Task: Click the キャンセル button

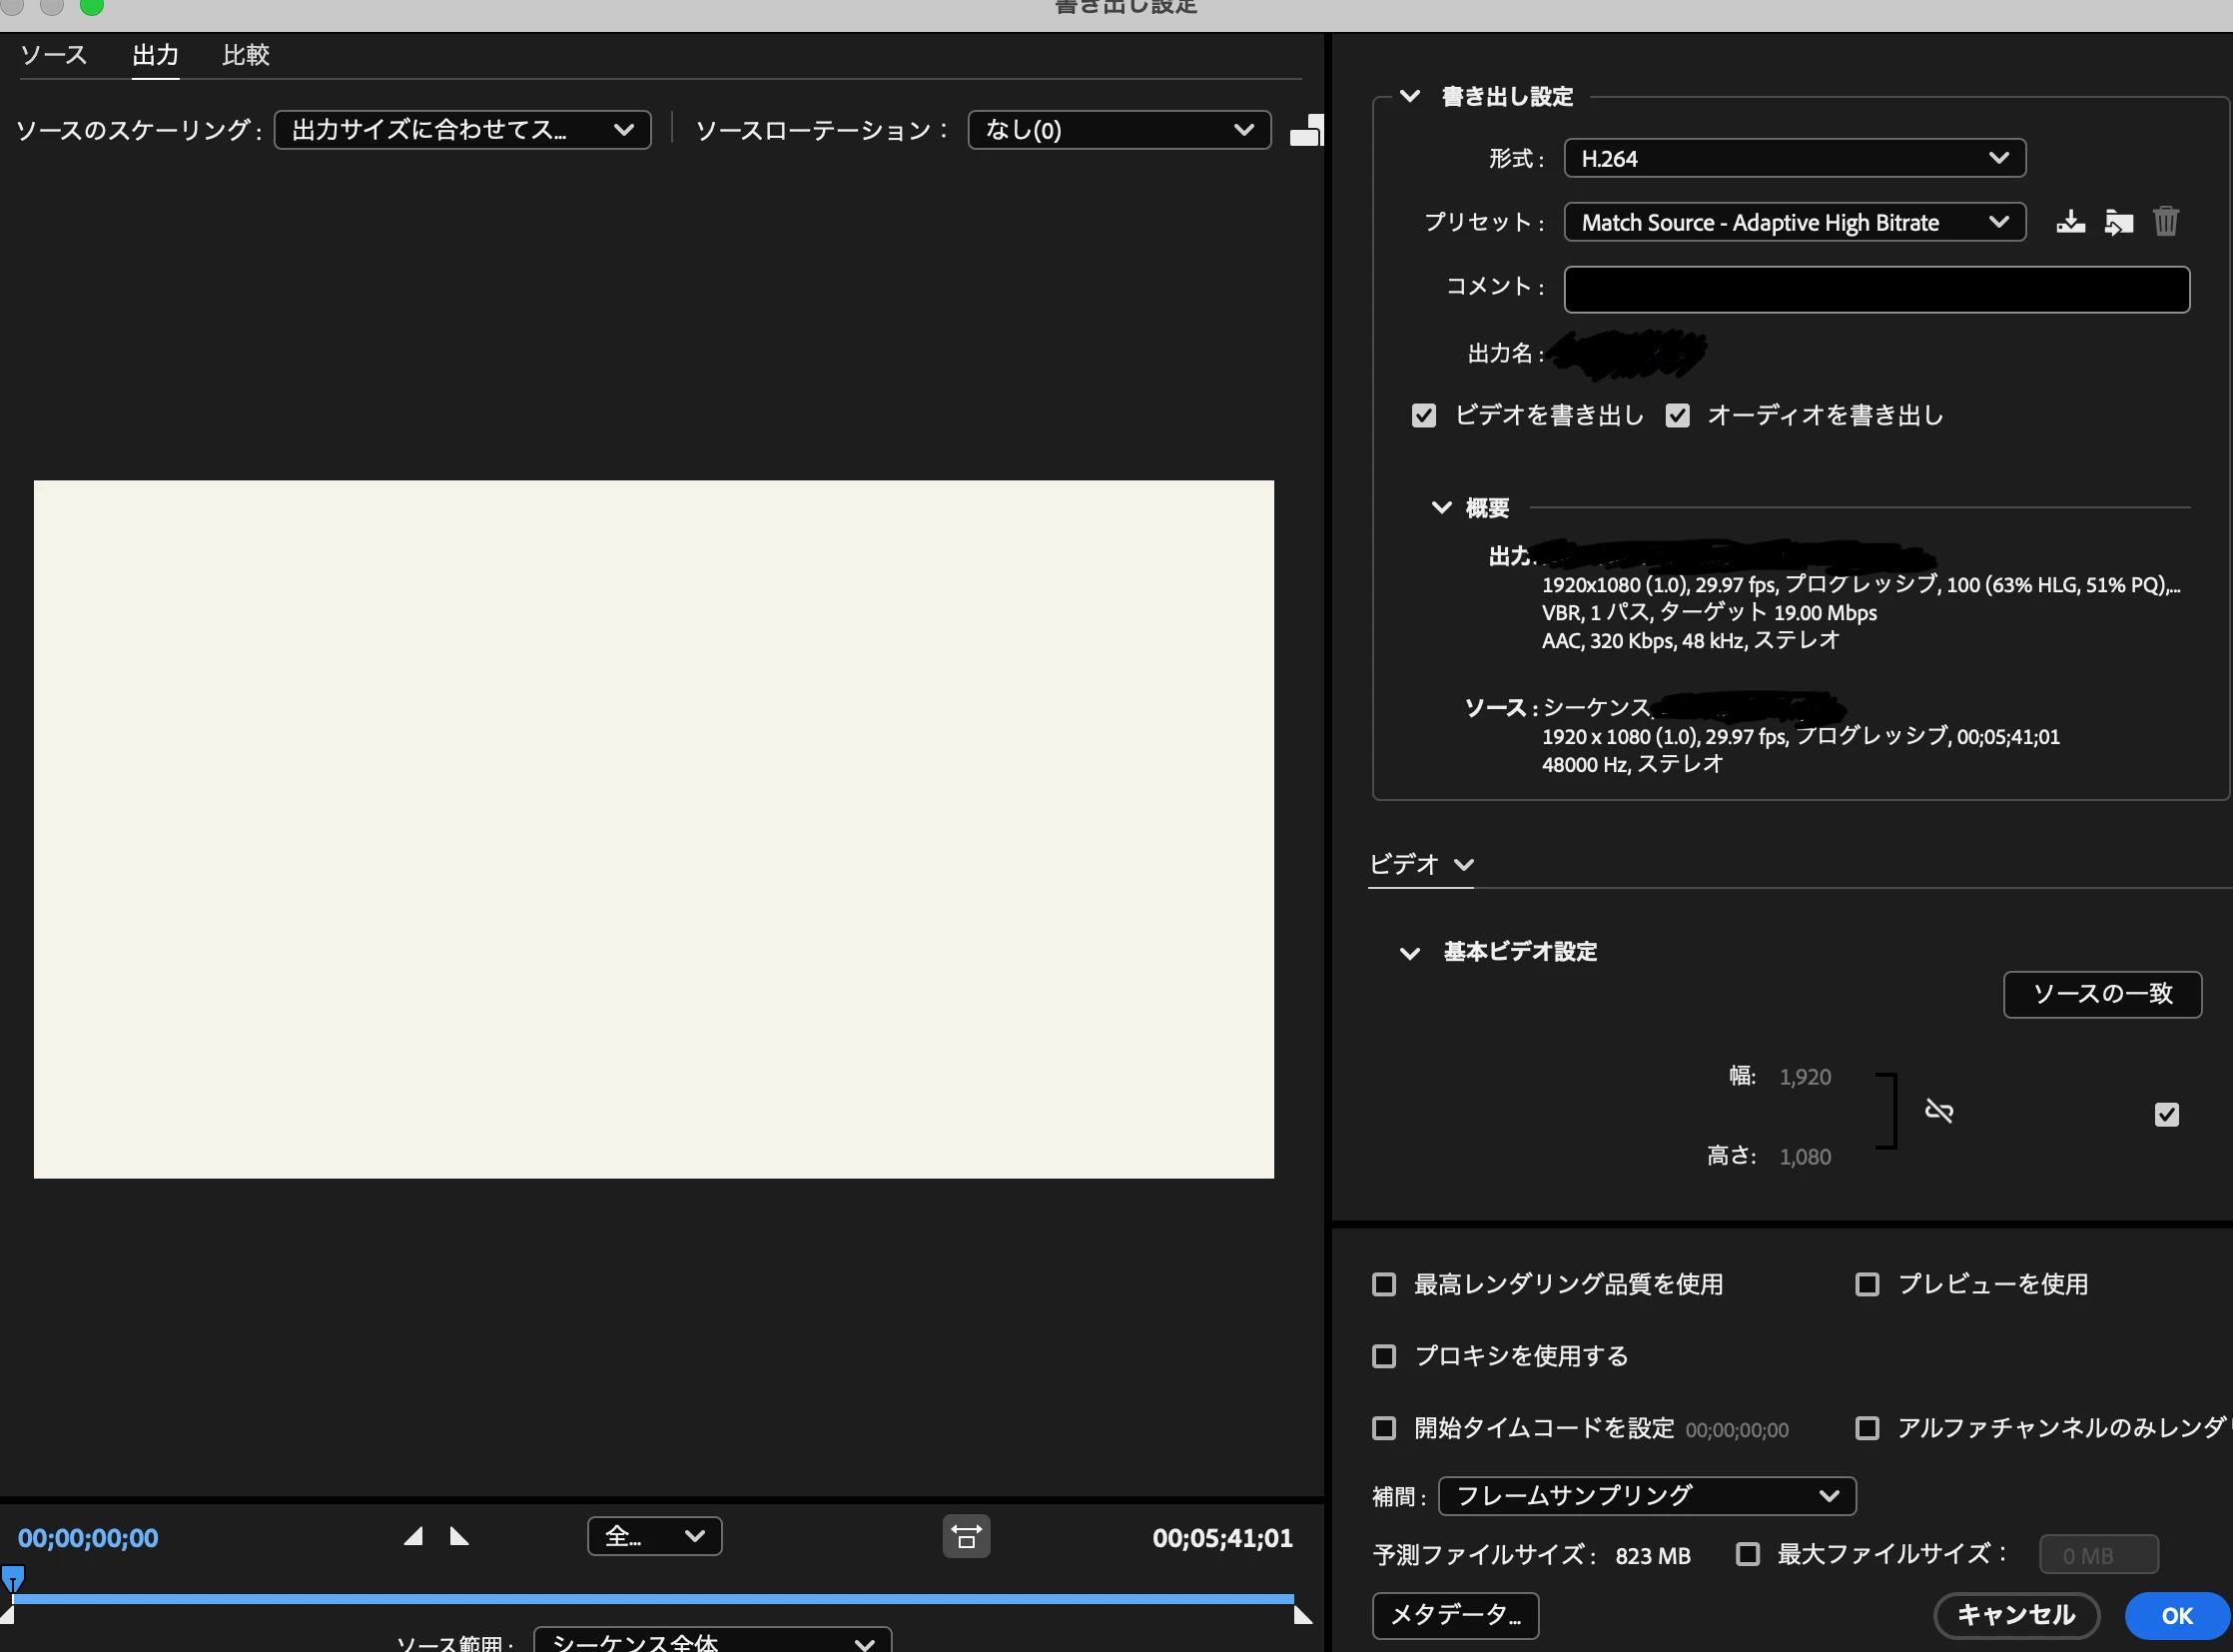Action: coord(2015,1615)
